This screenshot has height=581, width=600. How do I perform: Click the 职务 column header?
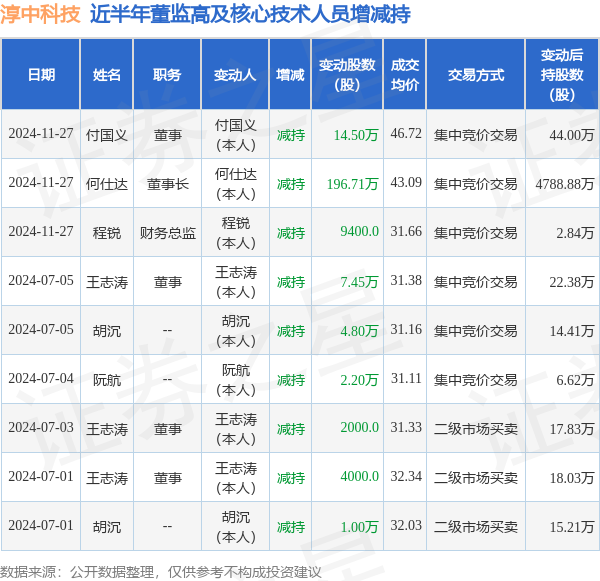[167, 74]
